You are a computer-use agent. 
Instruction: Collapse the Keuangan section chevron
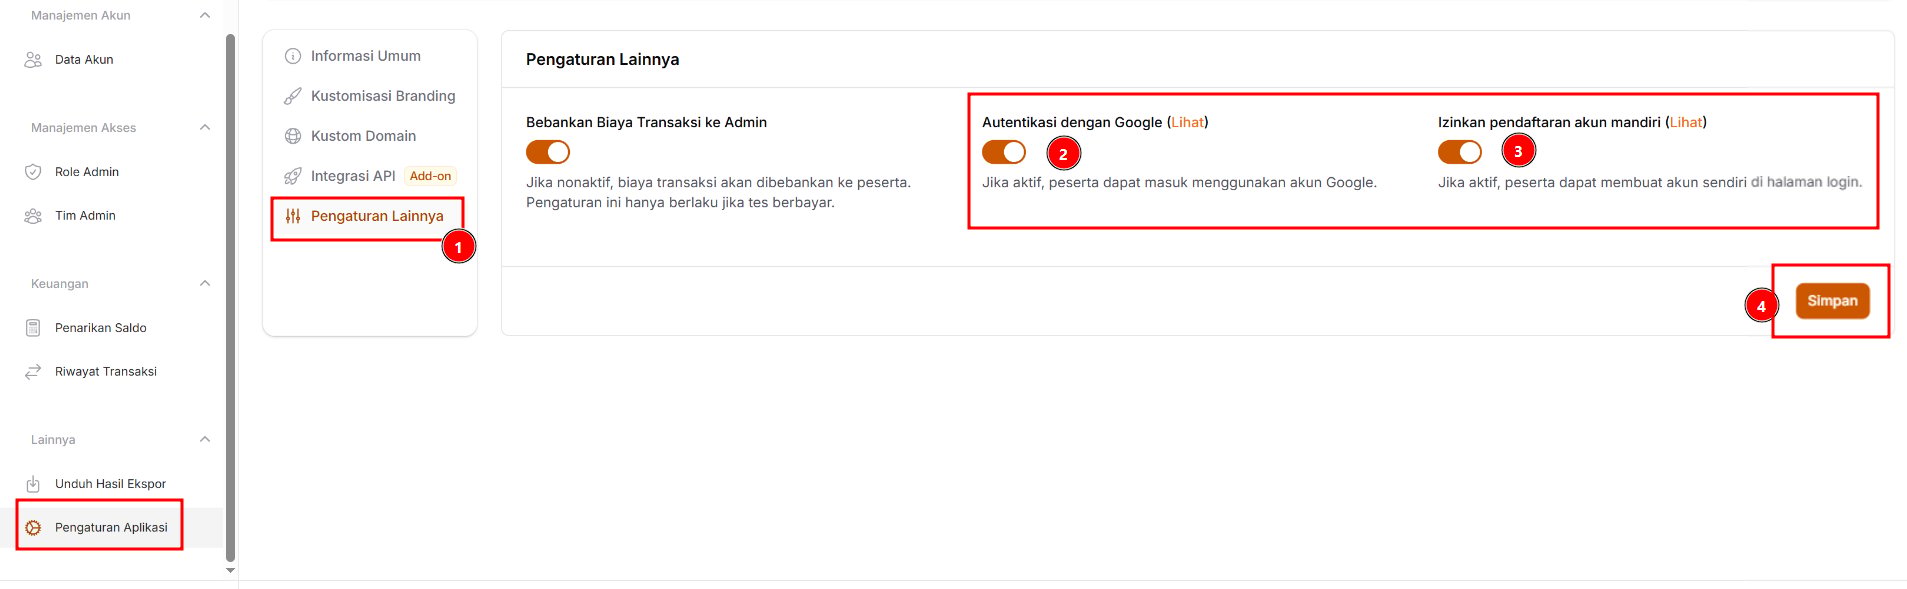coord(205,283)
